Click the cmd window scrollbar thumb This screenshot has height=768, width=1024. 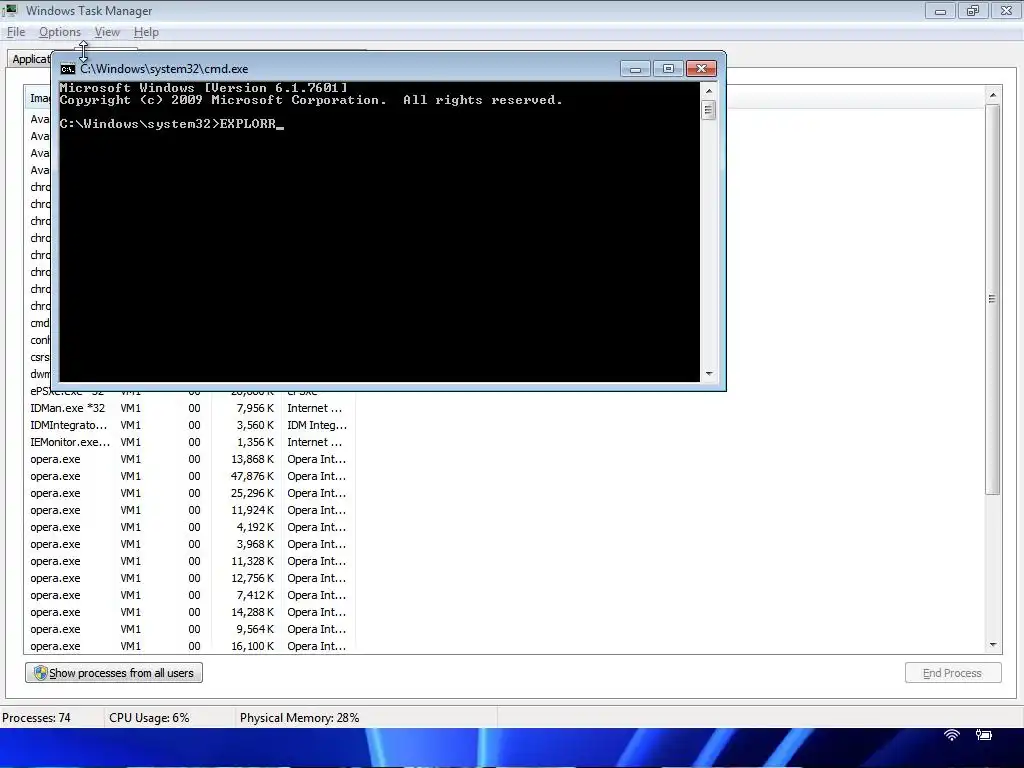tap(709, 110)
